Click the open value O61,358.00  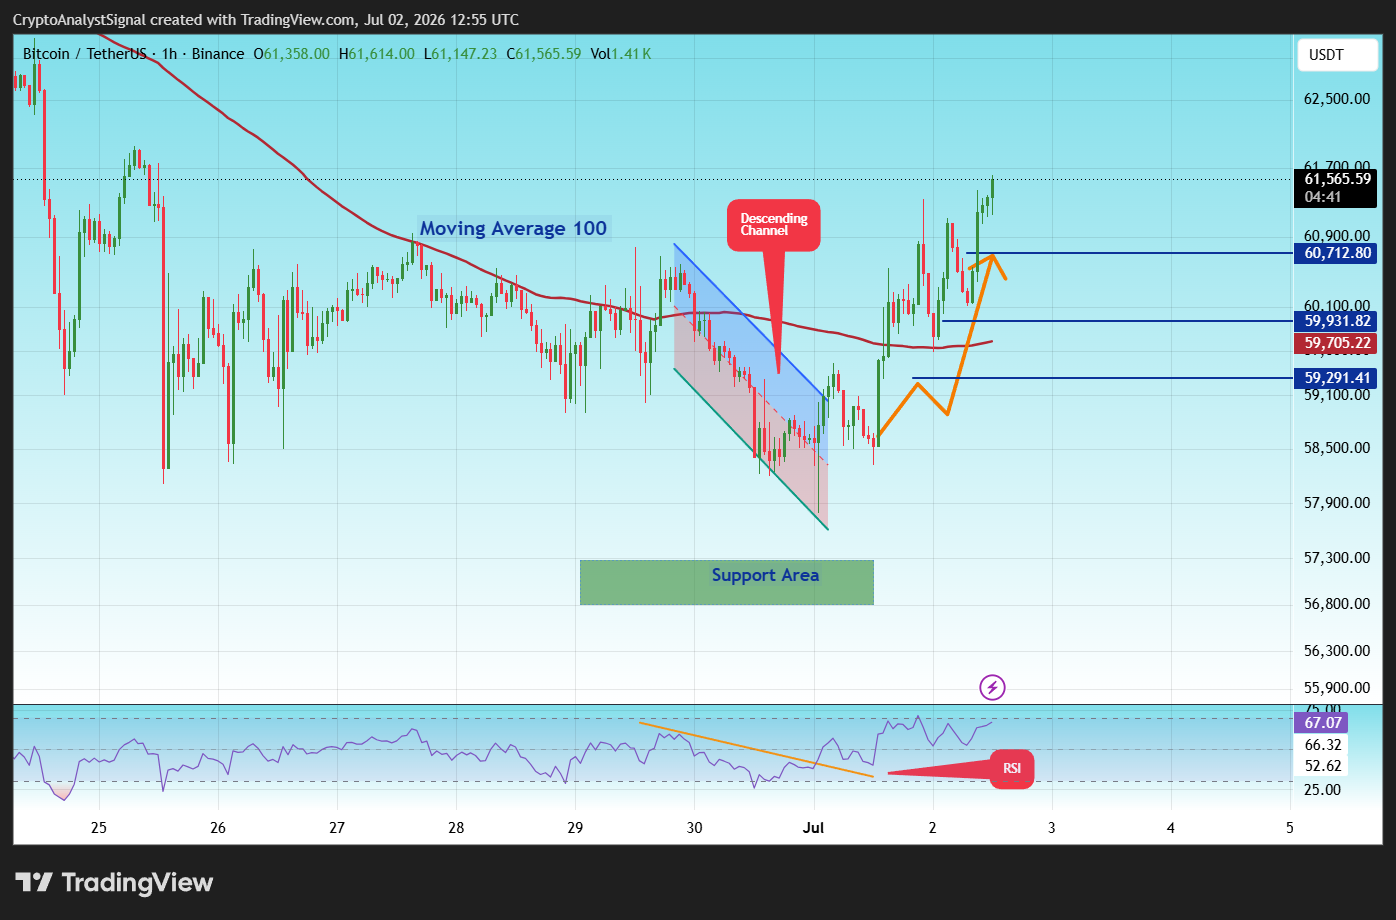[292, 54]
